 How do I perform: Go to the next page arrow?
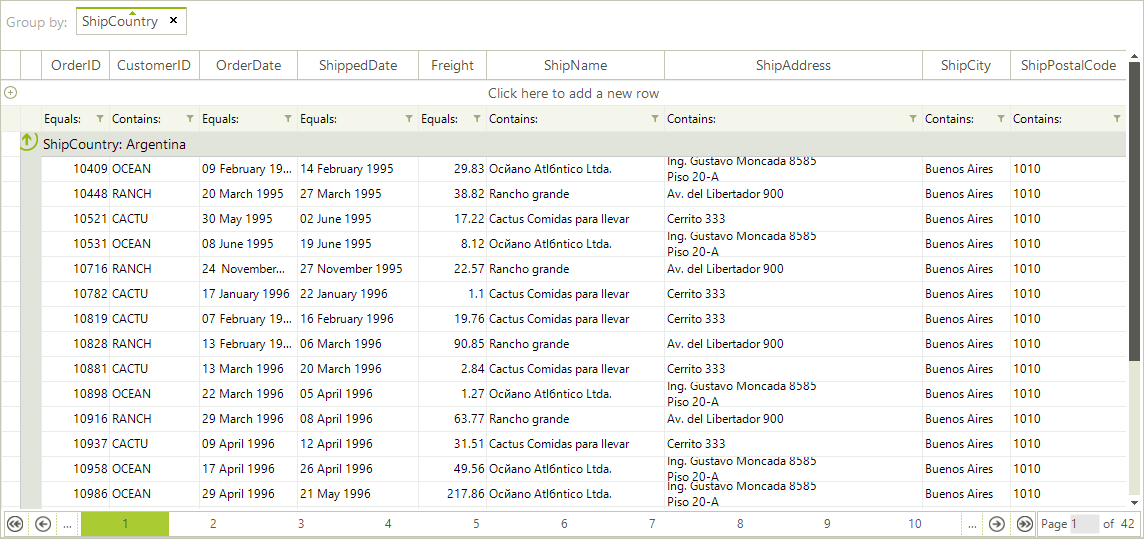[997, 524]
